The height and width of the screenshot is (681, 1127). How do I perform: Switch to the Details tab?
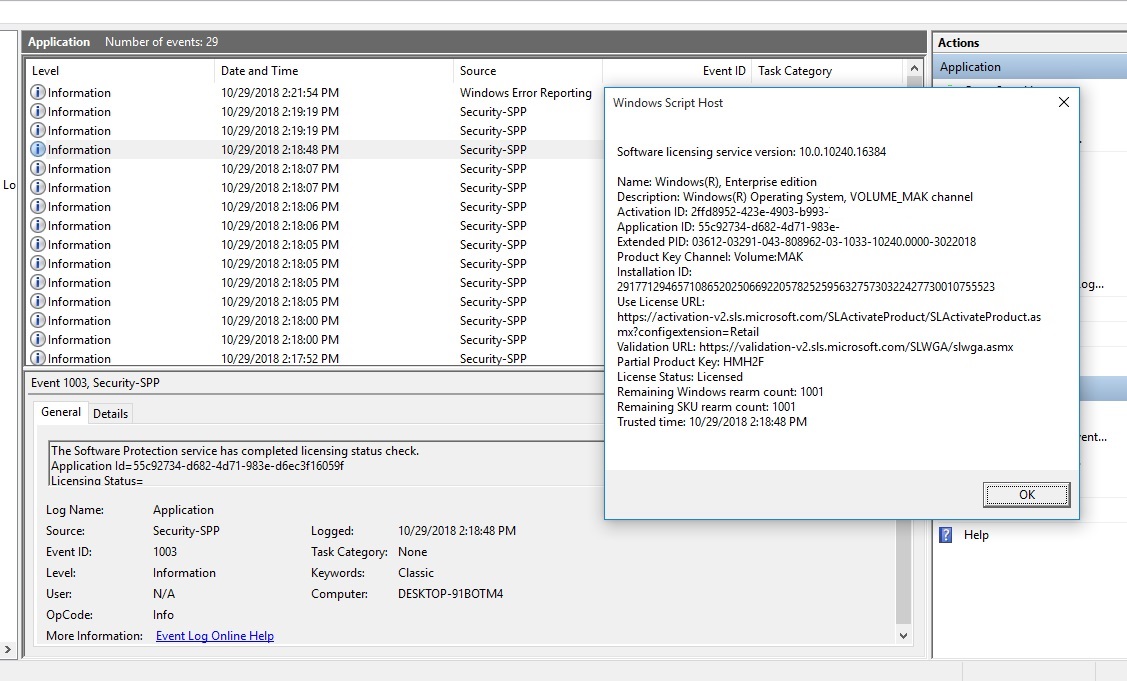(x=110, y=413)
